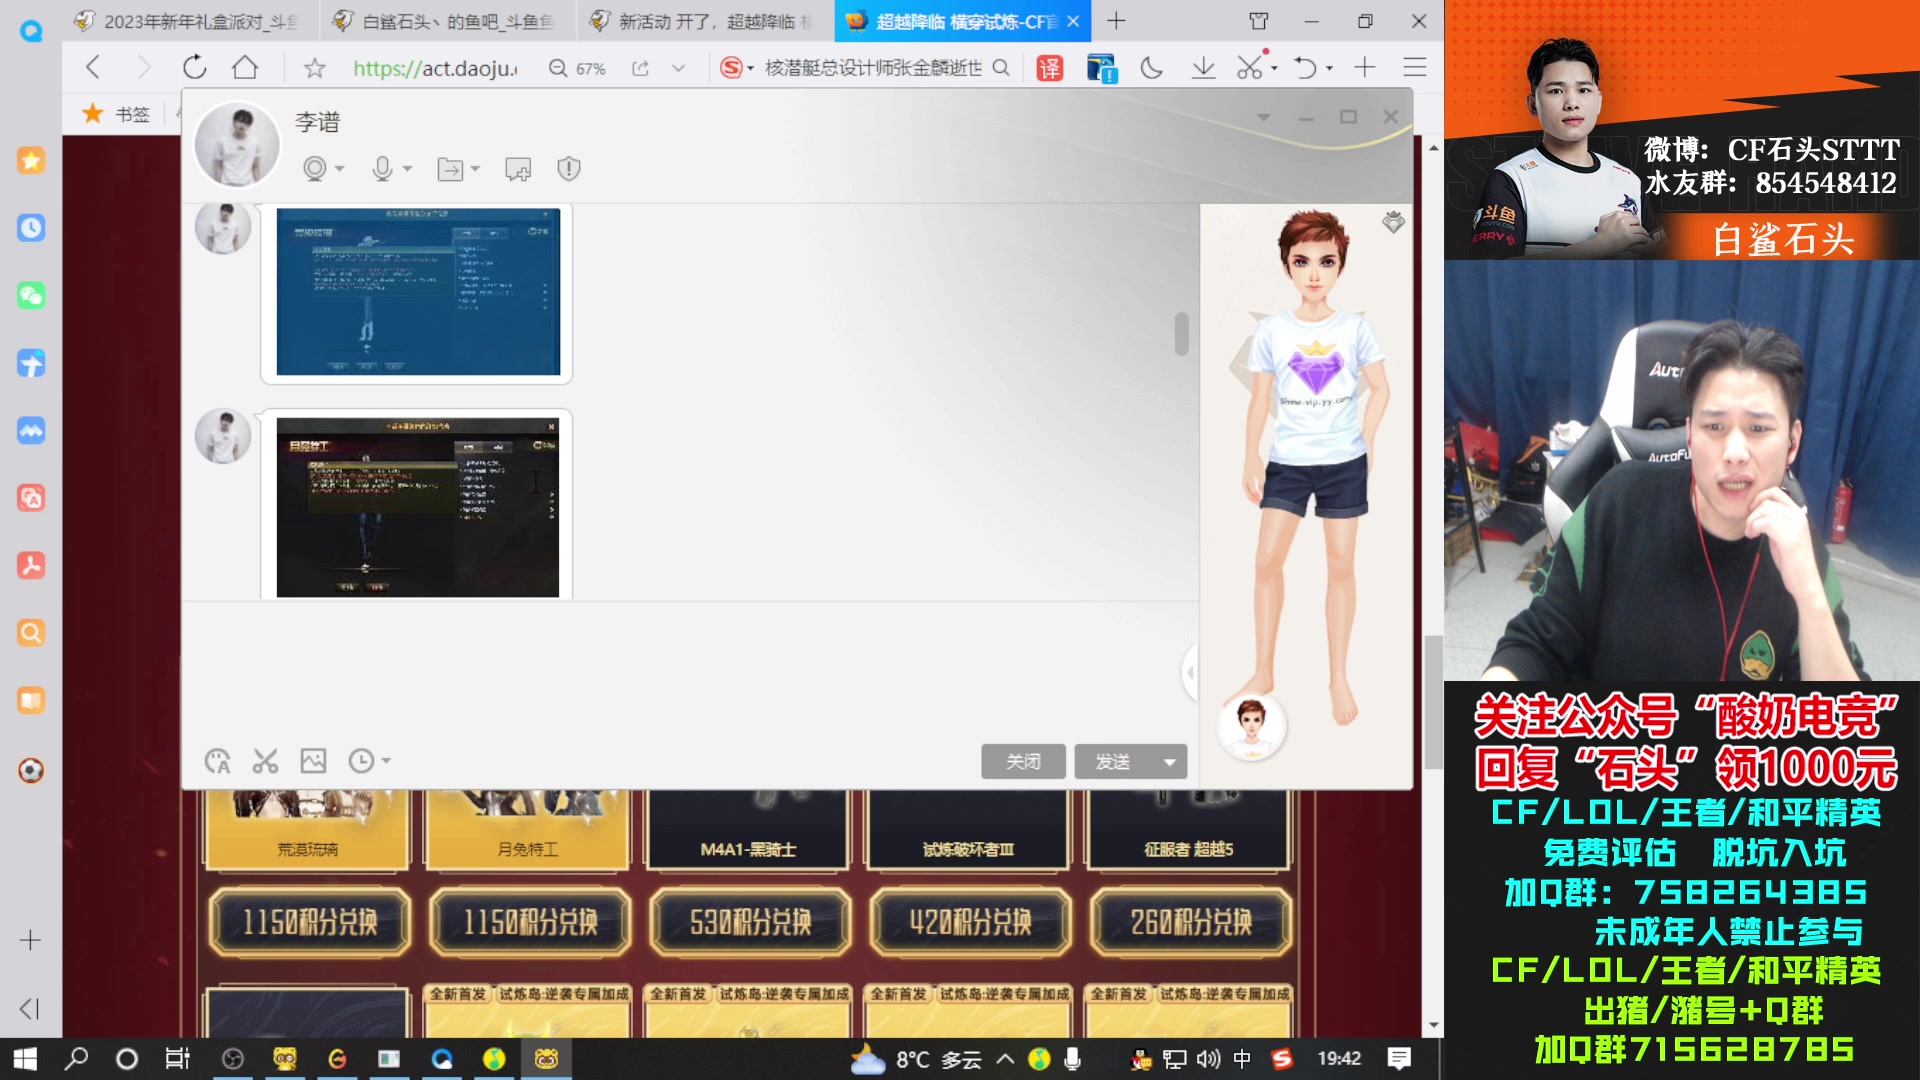The width and height of the screenshot is (1920, 1080).
Task: Open the history clock in the browser sidebar
Action: pos(31,228)
